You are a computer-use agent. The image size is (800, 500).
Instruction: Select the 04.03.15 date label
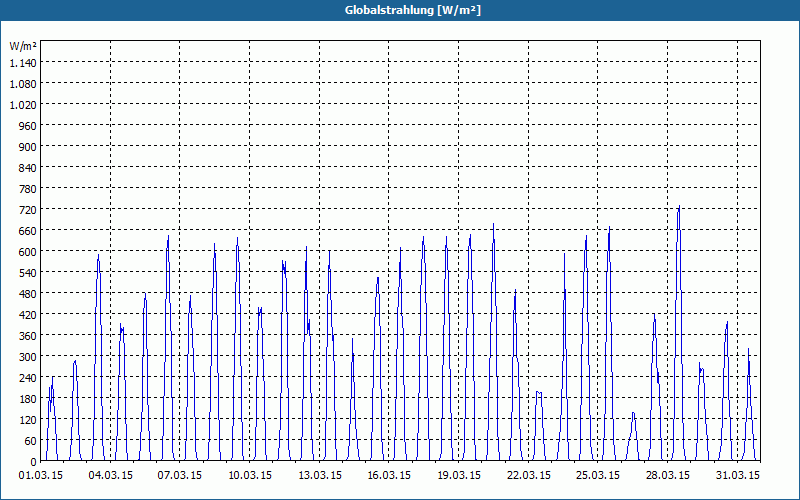111,476
